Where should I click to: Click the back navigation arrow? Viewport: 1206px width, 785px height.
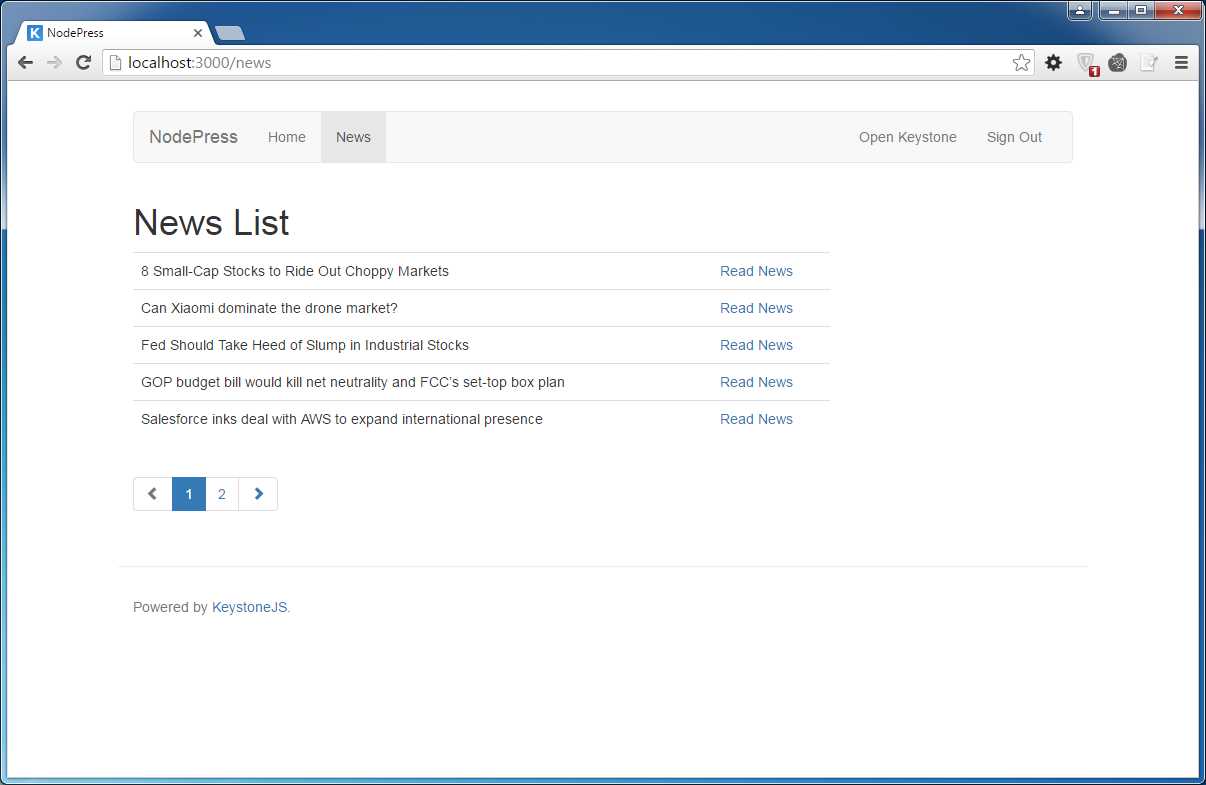[x=25, y=62]
